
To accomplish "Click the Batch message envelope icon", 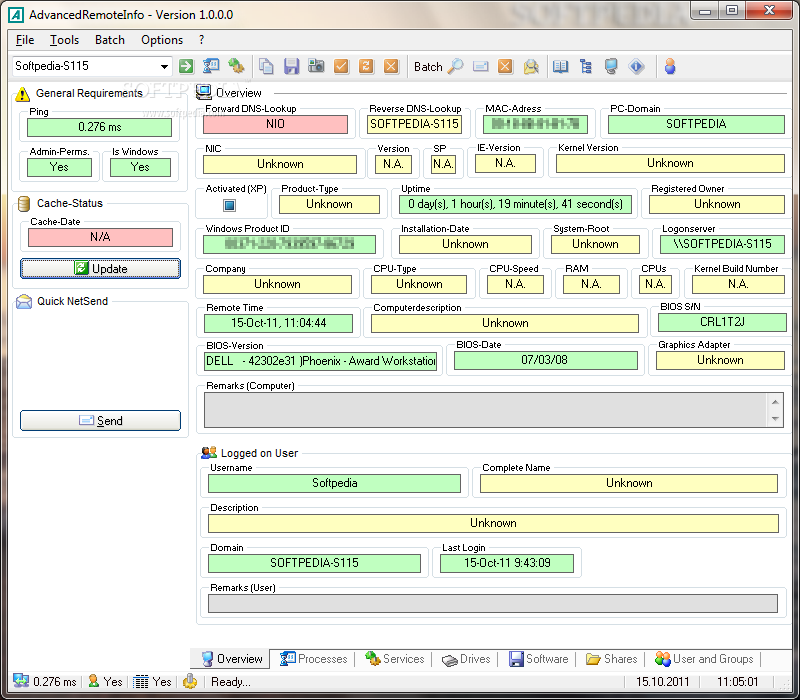I will coord(481,66).
